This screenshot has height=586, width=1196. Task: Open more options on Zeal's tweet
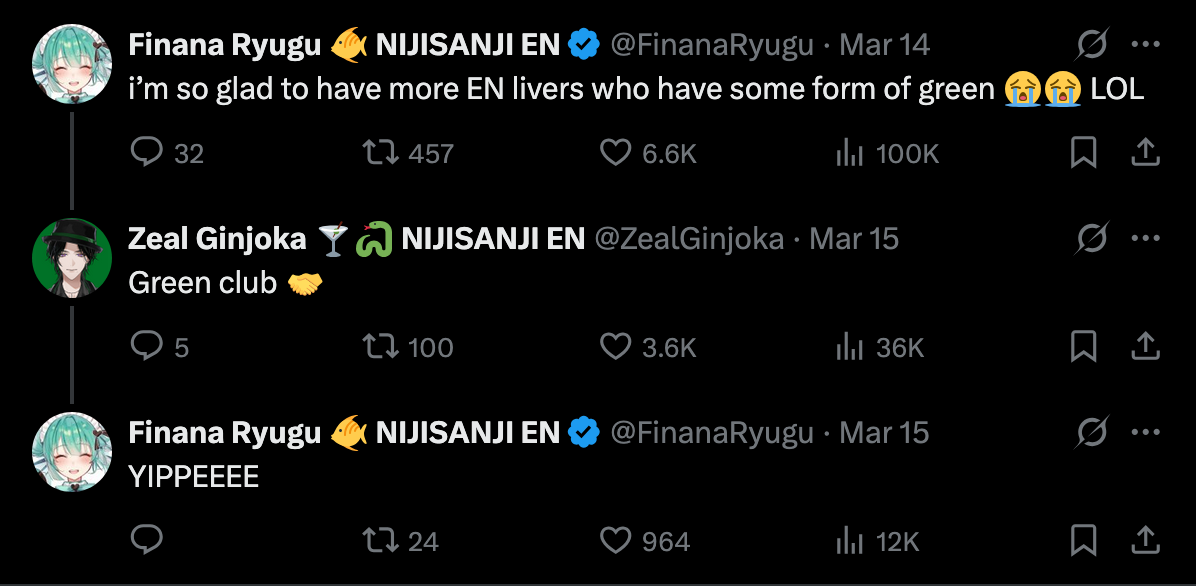[x=1145, y=239]
